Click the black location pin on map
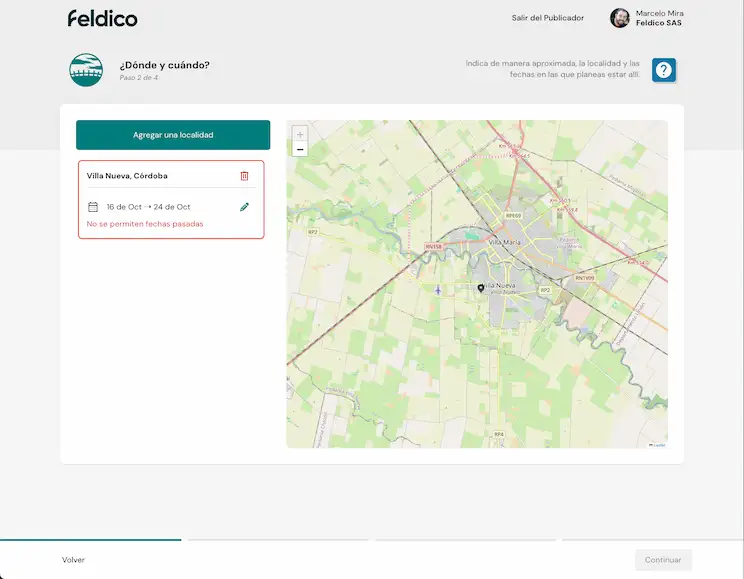The width and height of the screenshot is (744, 579). 481,288
